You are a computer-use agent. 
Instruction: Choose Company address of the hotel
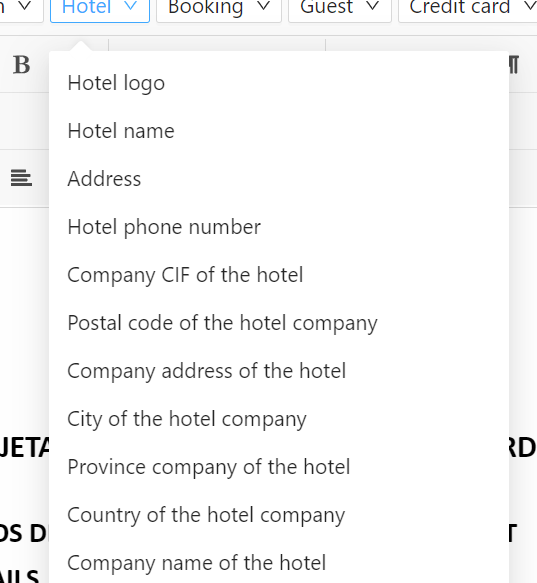point(279,371)
